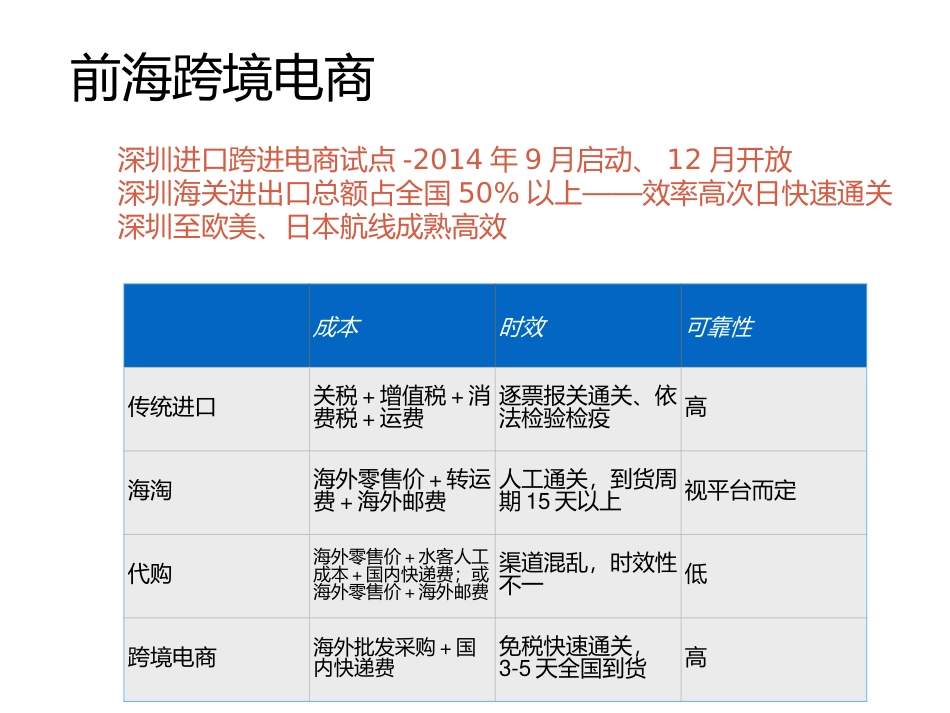This screenshot has width=950, height=713.
Task: Click the 可靠性 column header
Action: click(774, 326)
